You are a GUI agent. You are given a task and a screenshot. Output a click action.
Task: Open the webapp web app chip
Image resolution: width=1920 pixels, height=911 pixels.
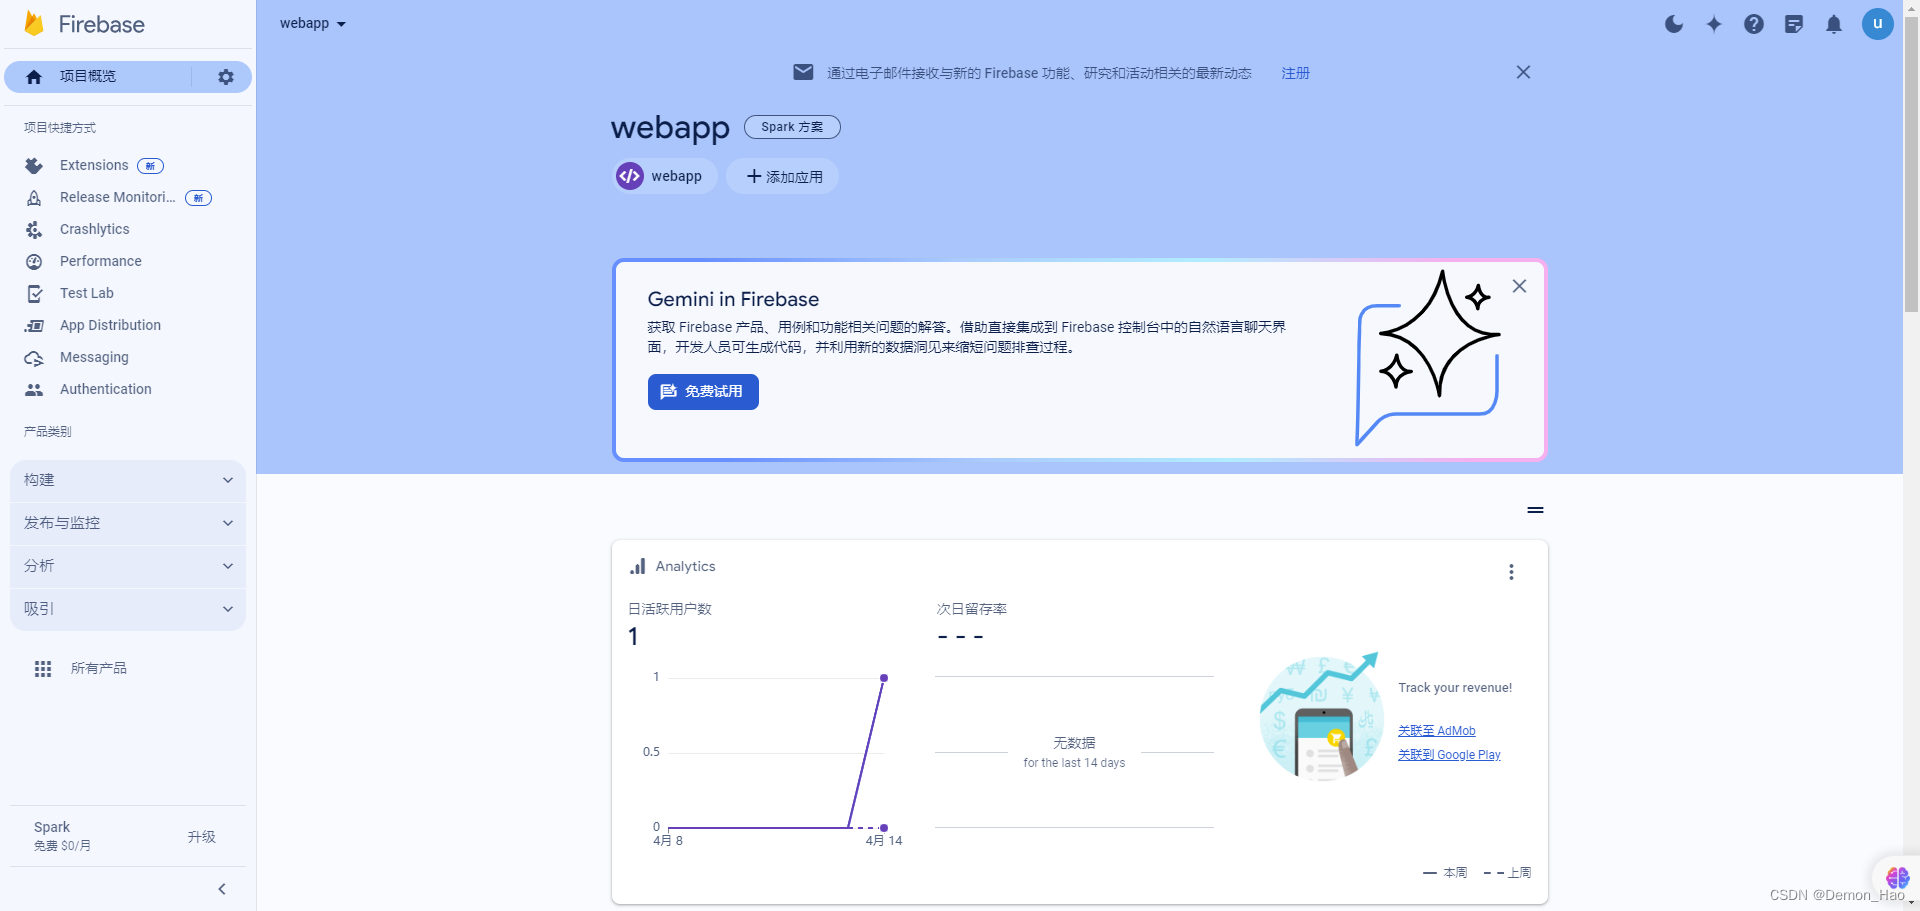tap(664, 176)
